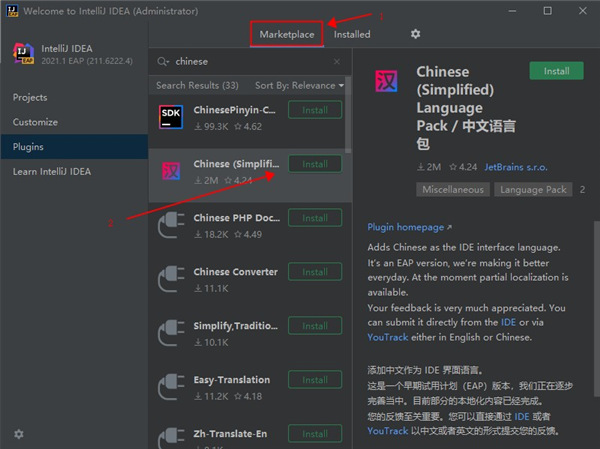Clear the plugin search text

[x=336, y=61]
